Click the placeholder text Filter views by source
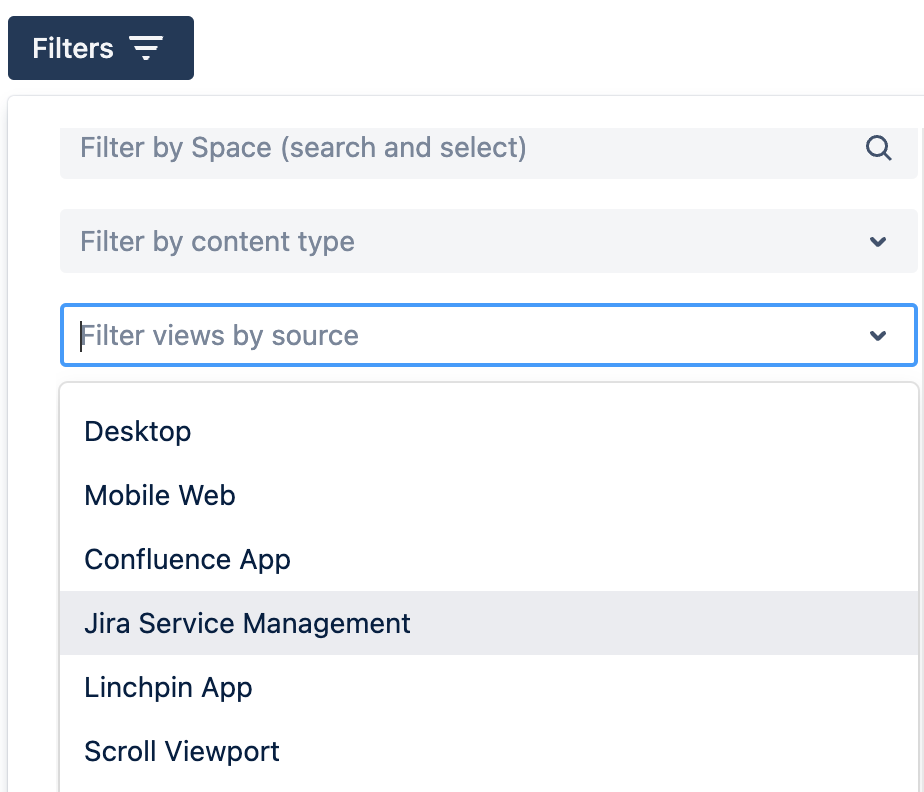Viewport: 924px width, 792px height. pos(218,335)
